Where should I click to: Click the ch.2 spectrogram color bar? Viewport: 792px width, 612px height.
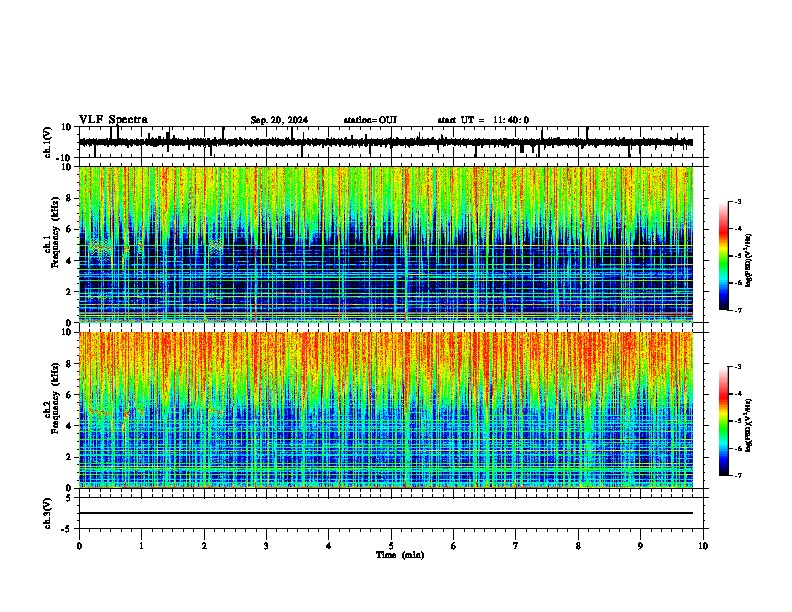724,421
